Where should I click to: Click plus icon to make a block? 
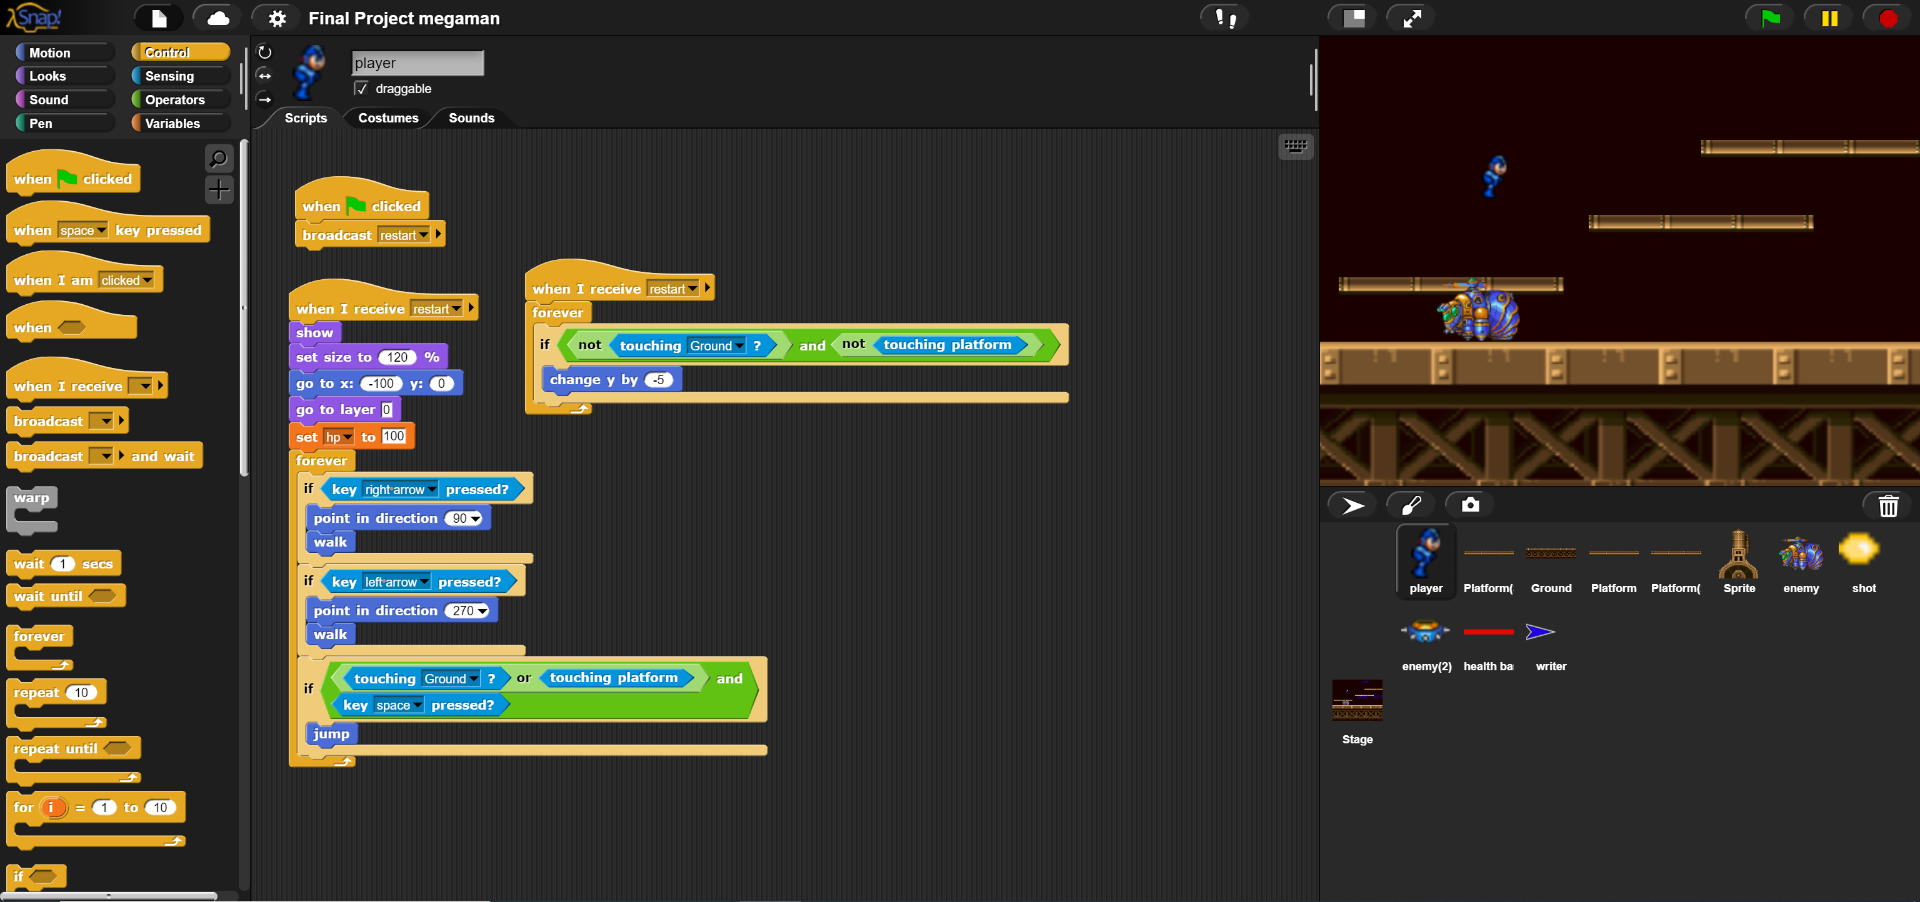[x=219, y=189]
